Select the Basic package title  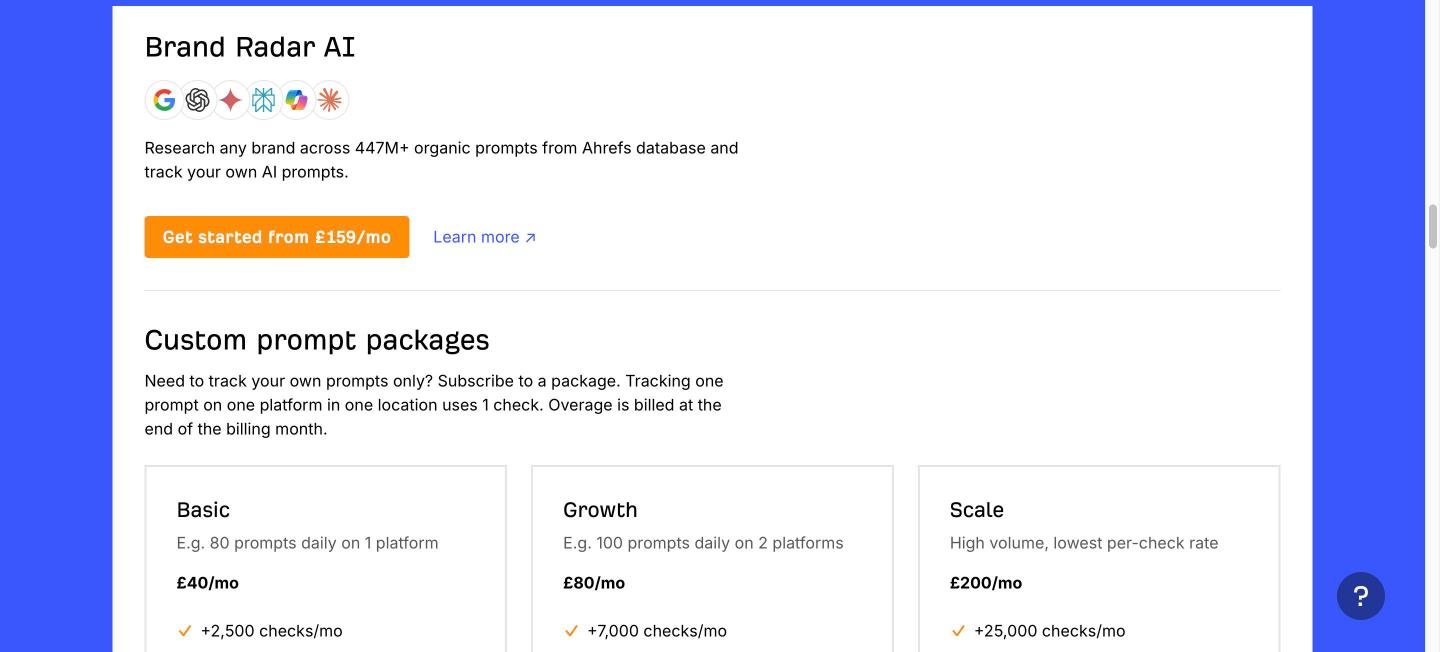pyautogui.click(x=203, y=510)
